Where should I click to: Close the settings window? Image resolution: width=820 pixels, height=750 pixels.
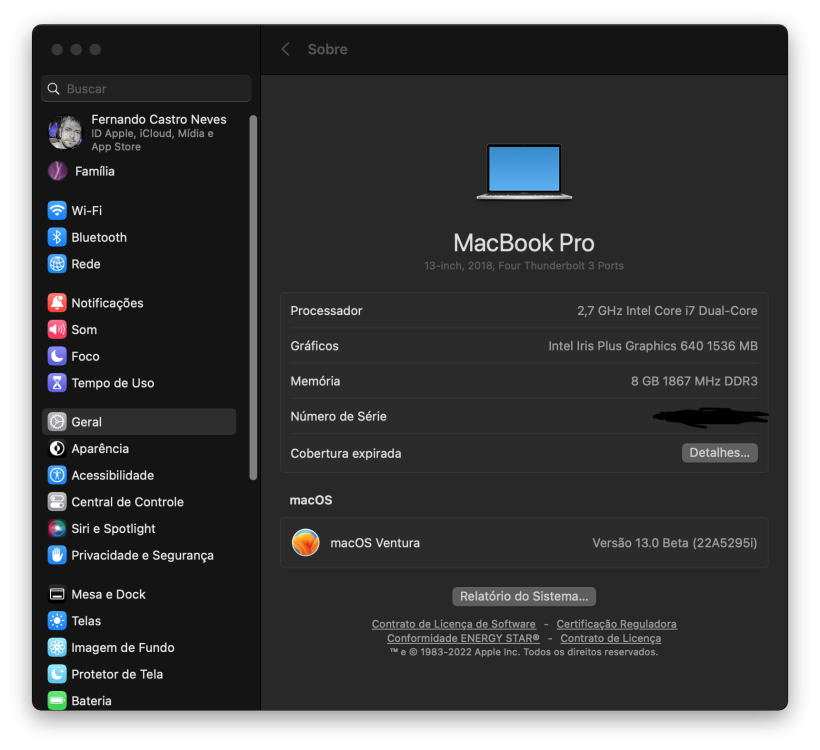coord(57,49)
